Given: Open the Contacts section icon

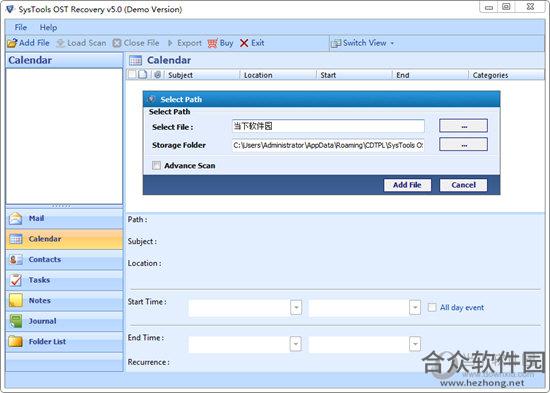Looking at the screenshot, I should click(15, 260).
